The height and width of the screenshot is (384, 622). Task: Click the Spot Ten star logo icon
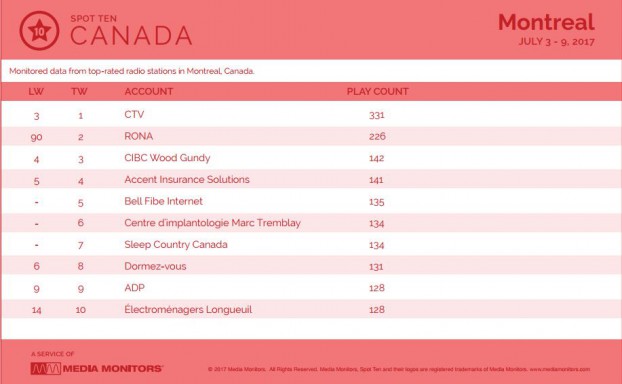coord(39,31)
